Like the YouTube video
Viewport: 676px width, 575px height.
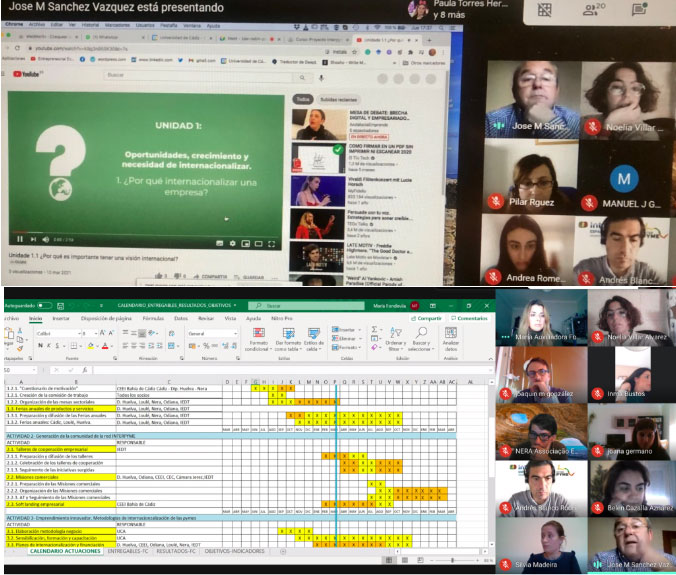coord(161,275)
